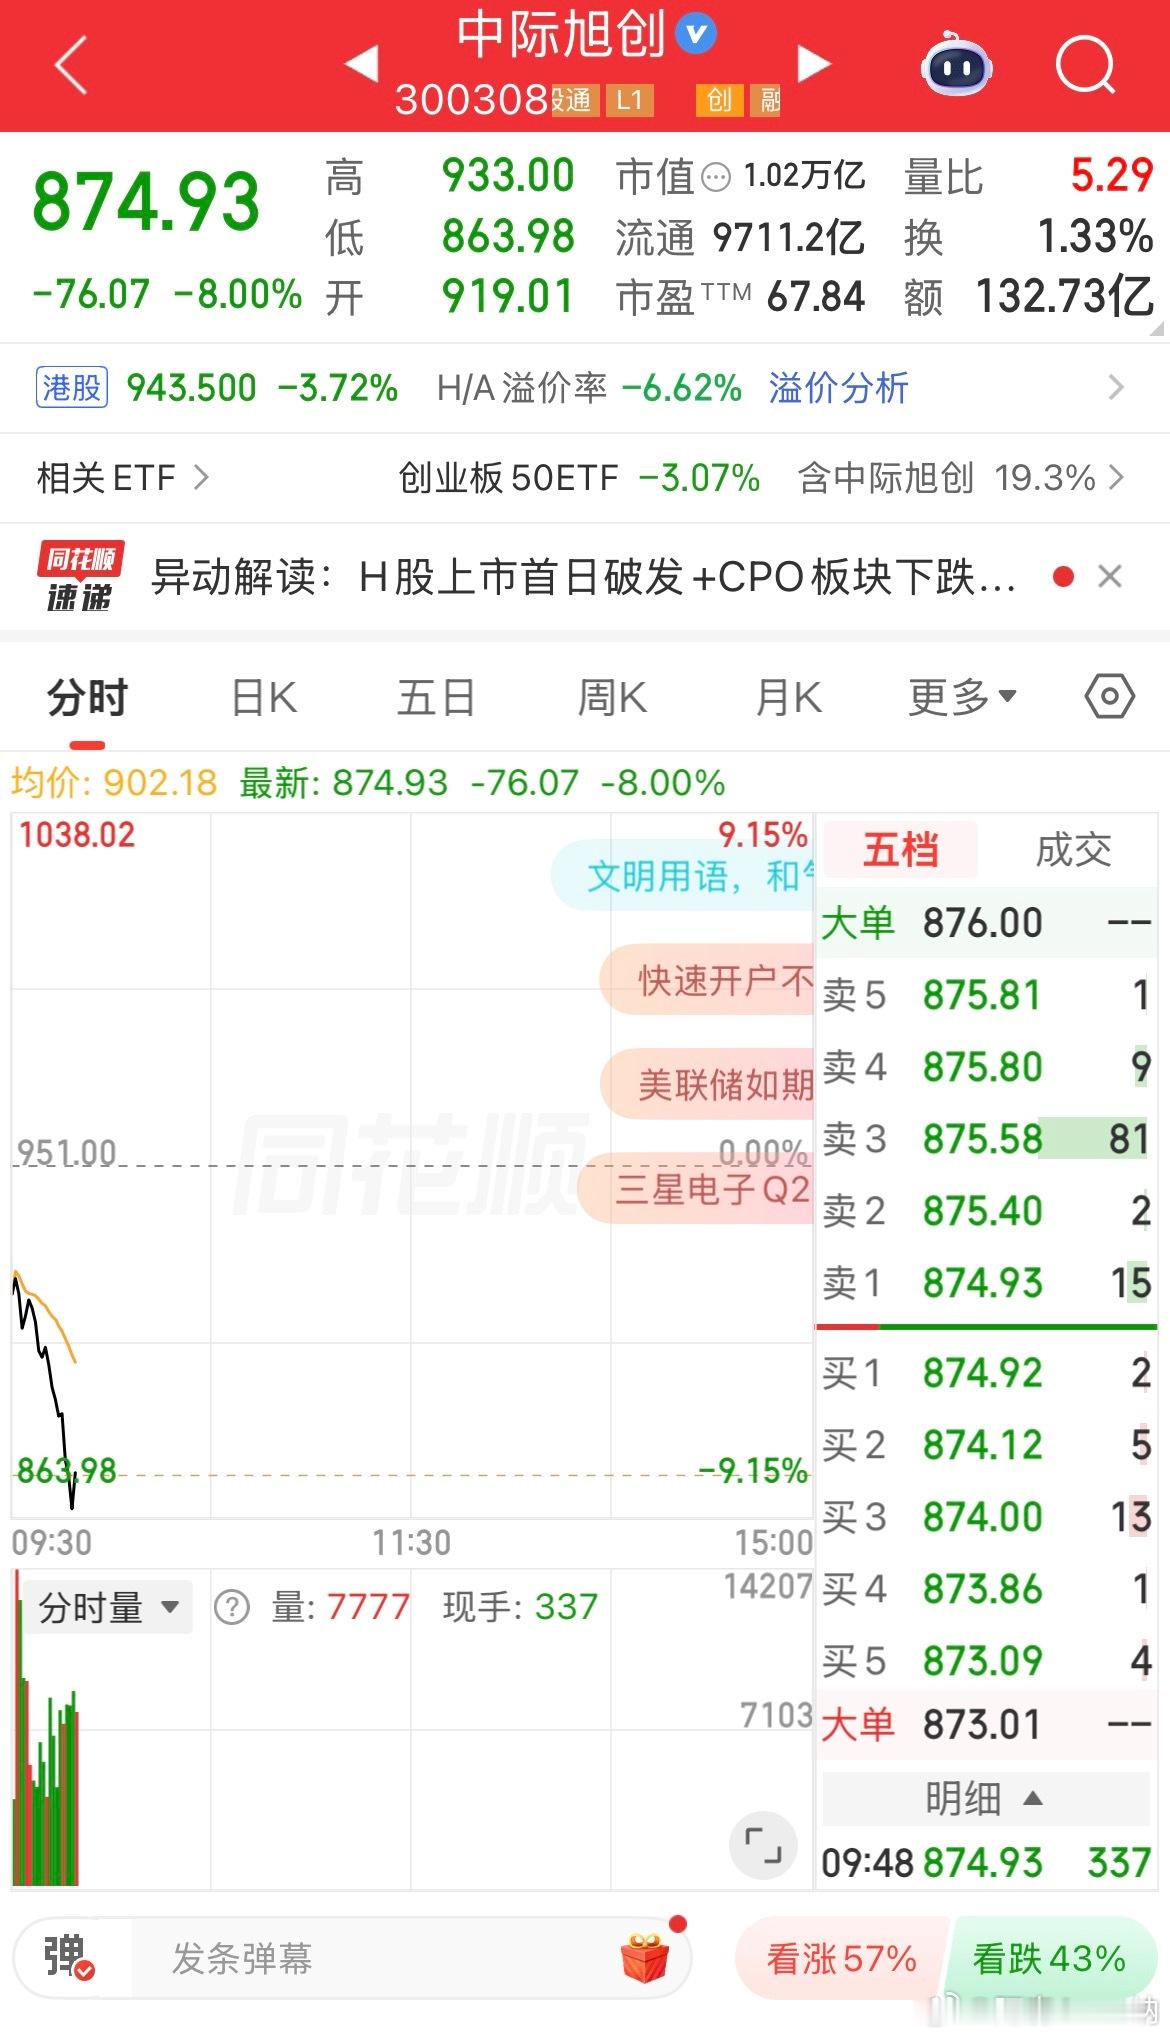Tap the 创 board badge
Image resolution: width=1170 pixels, height=2038 pixels.
pyautogui.click(x=720, y=100)
